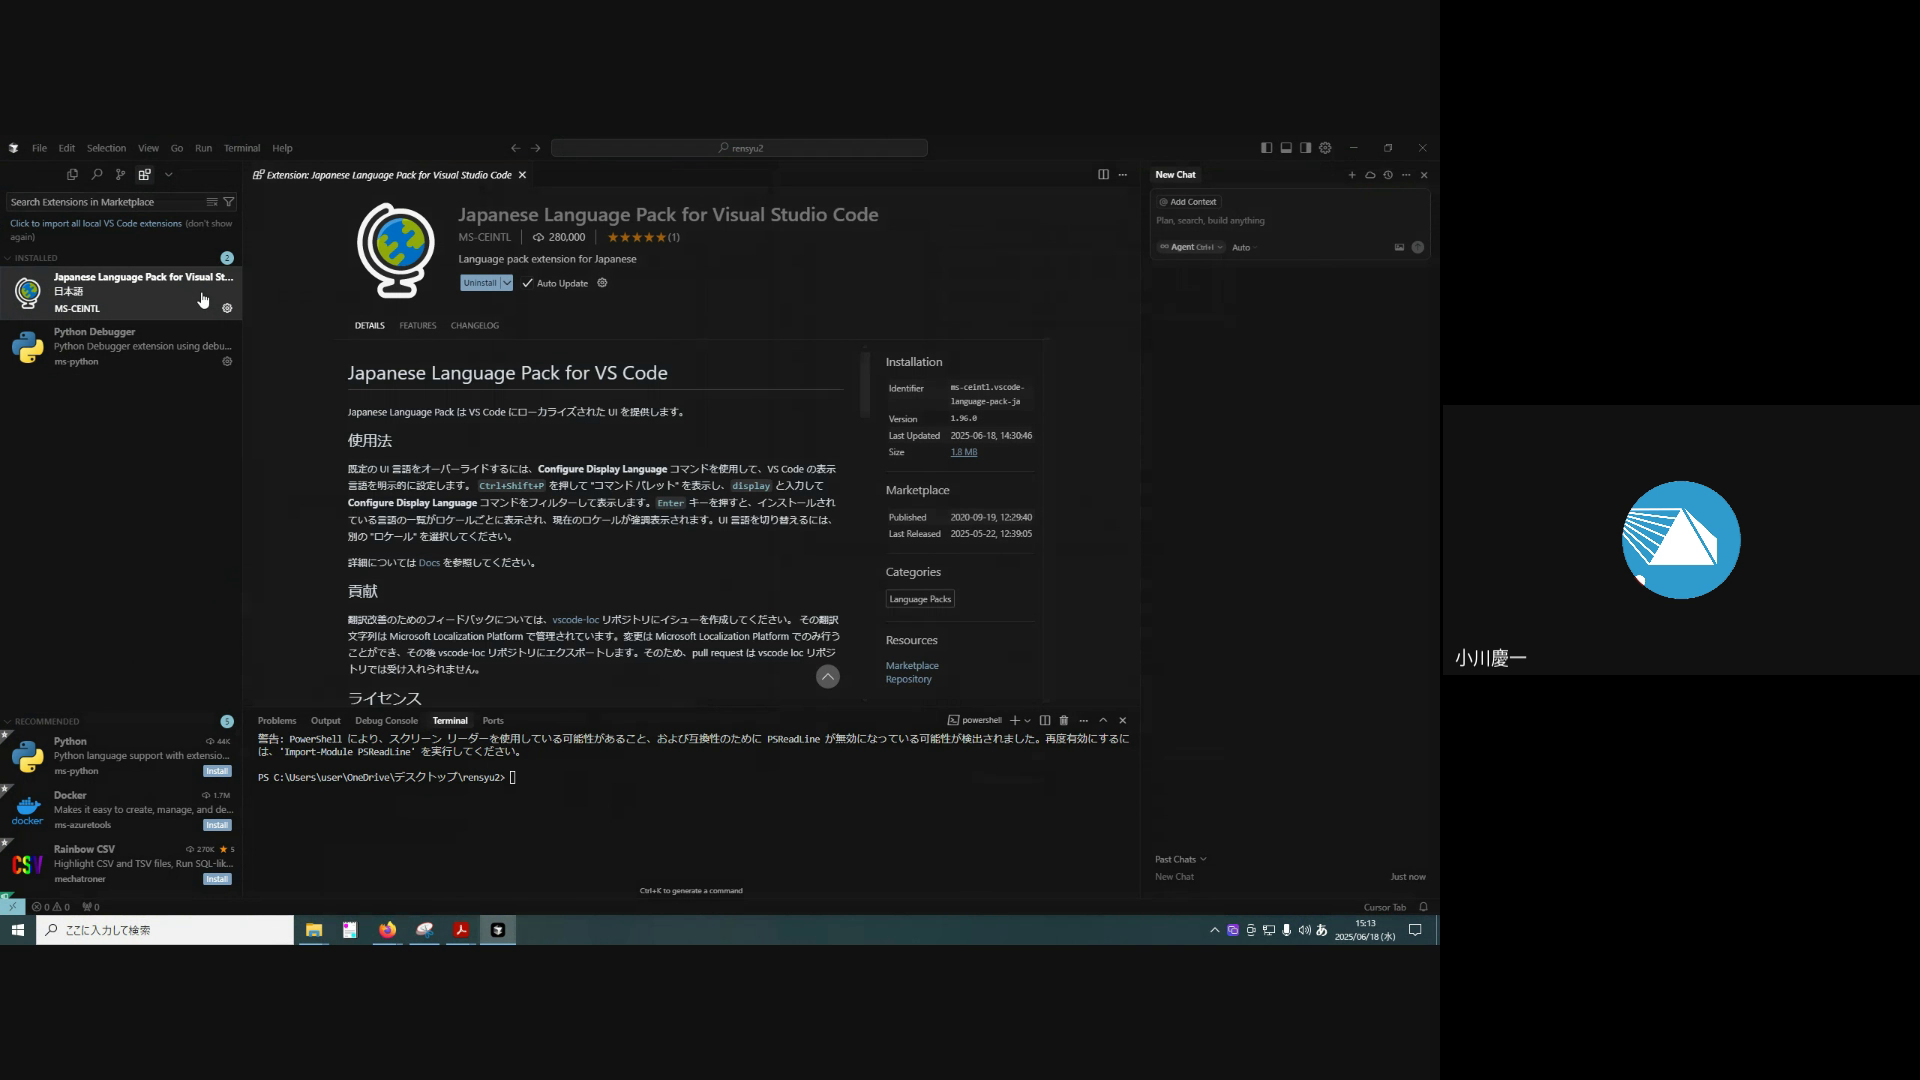
Task: Clear extensions search results icon
Action: [212, 202]
